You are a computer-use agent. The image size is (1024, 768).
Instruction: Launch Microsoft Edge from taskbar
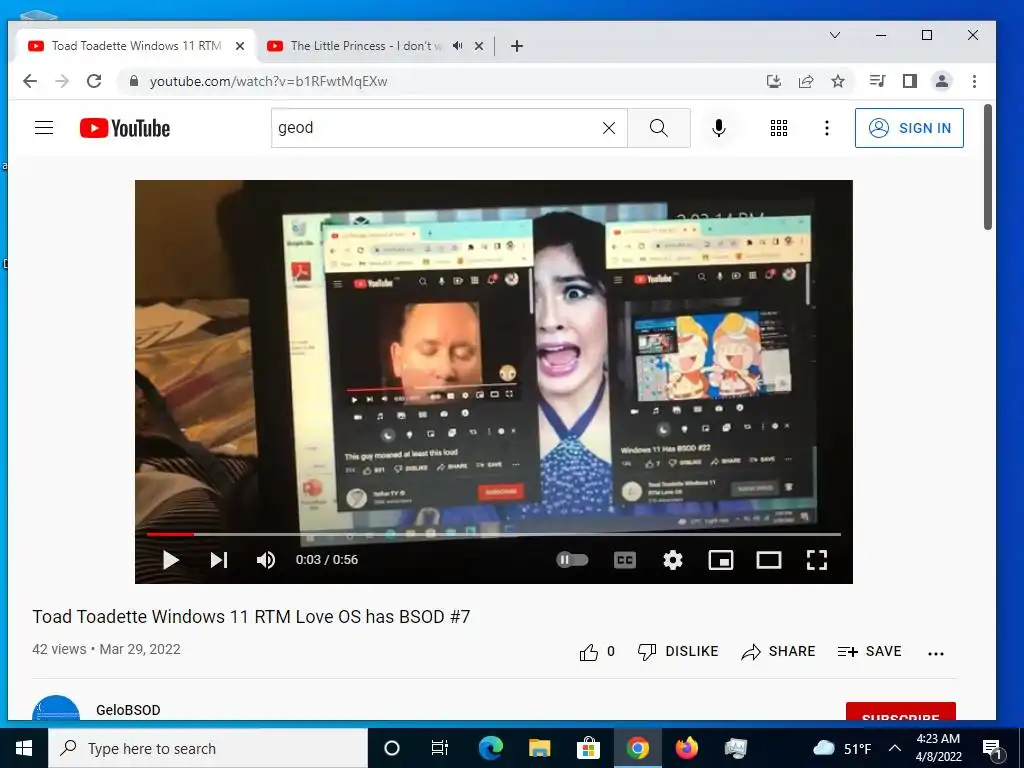coord(491,748)
